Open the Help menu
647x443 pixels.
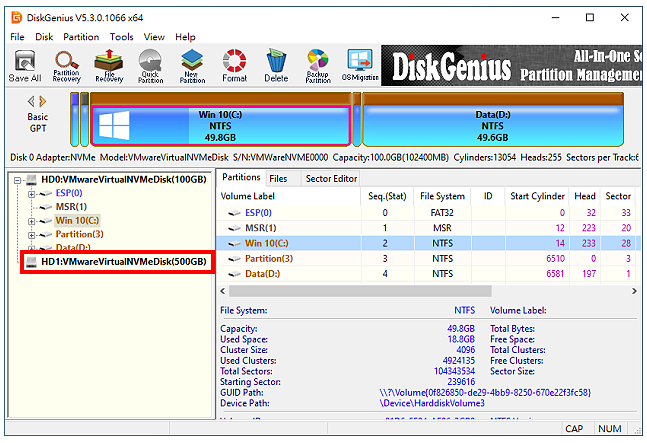click(x=185, y=37)
